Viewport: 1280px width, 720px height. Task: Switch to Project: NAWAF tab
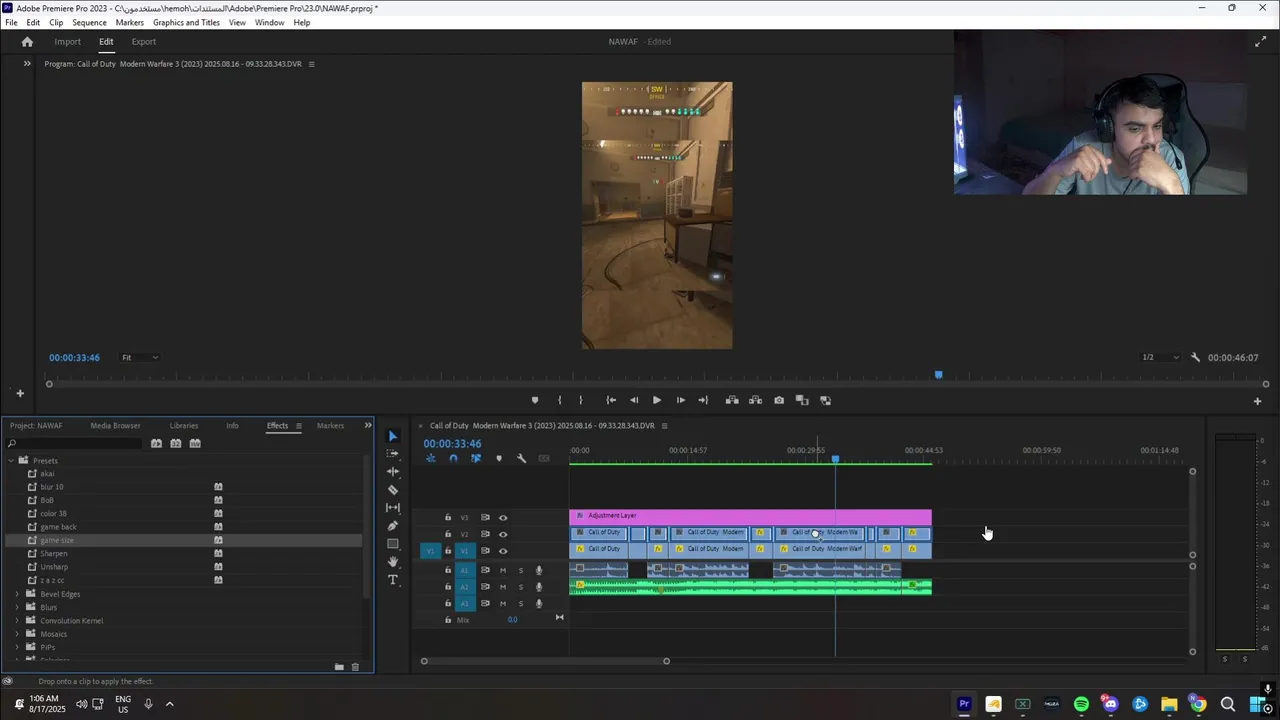point(36,426)
